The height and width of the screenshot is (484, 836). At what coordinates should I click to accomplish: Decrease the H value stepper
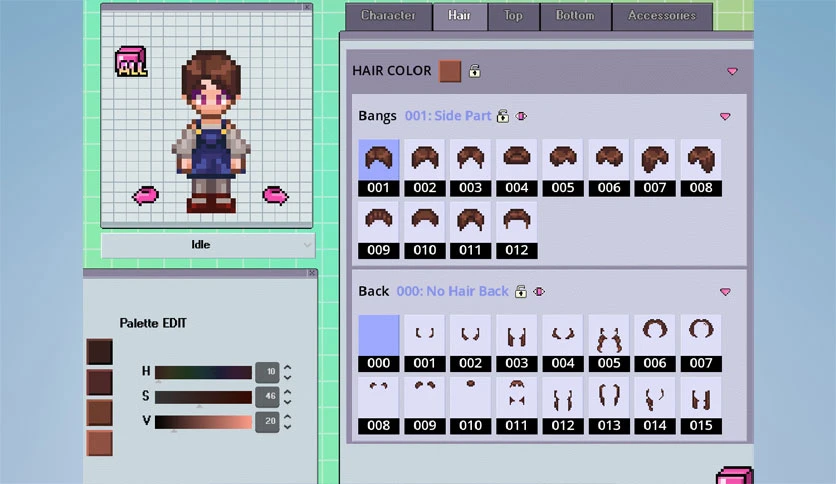click(287, 377)
